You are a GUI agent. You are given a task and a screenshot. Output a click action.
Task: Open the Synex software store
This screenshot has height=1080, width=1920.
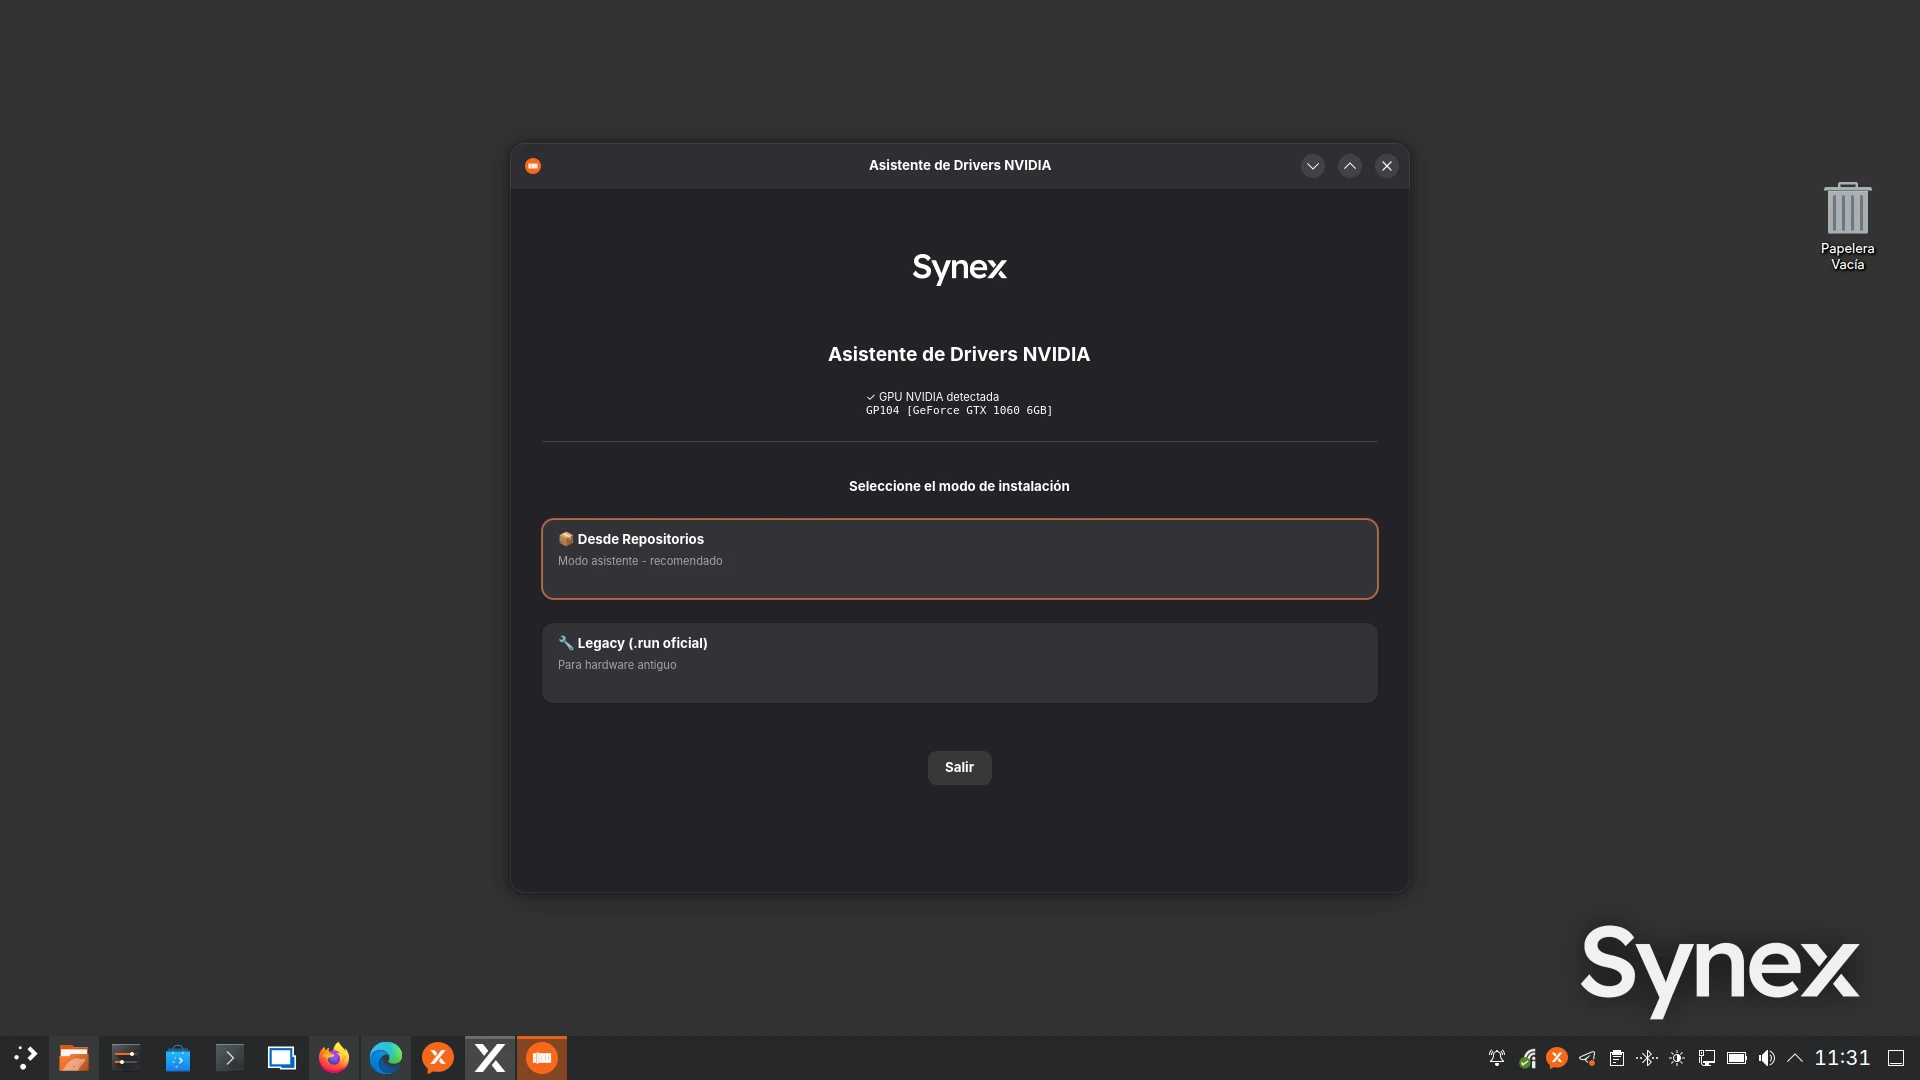pyautogui.click(x=177, y=1057)
